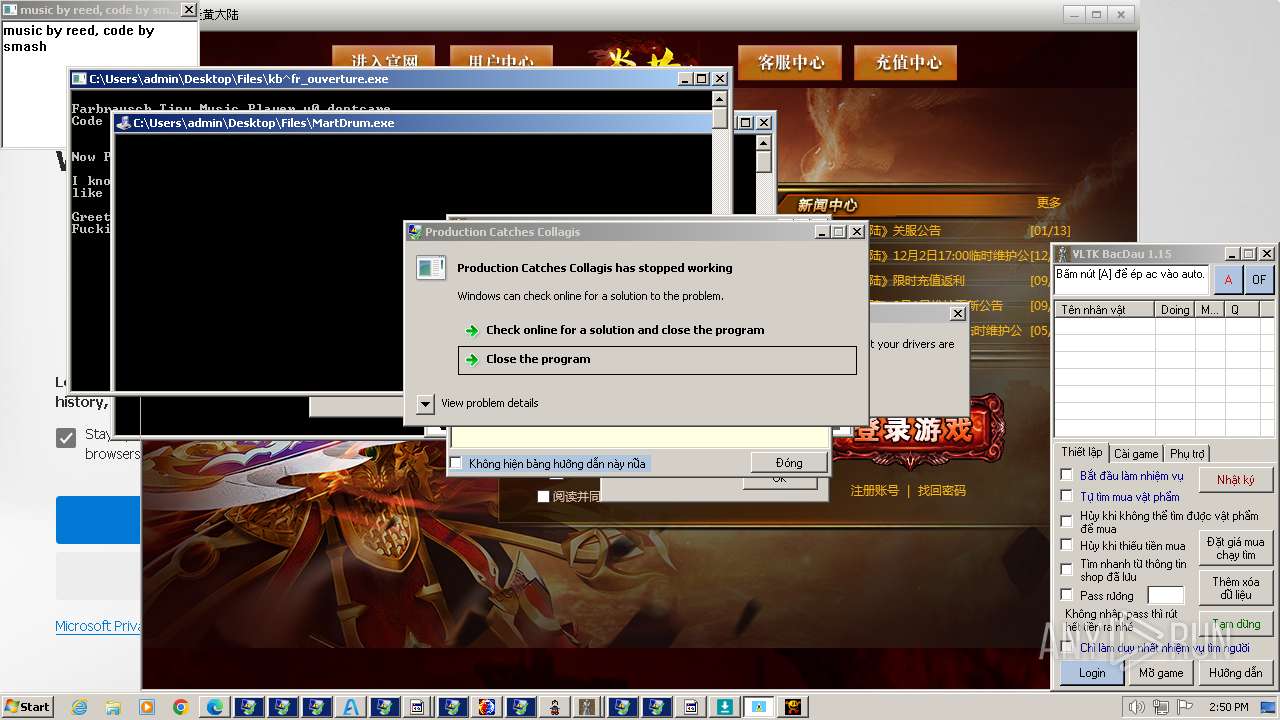The height and width of the screenshot is (720, 1280).
Task: Click the 'OF' button in VLTK
Action: (x=1259, y=280)
